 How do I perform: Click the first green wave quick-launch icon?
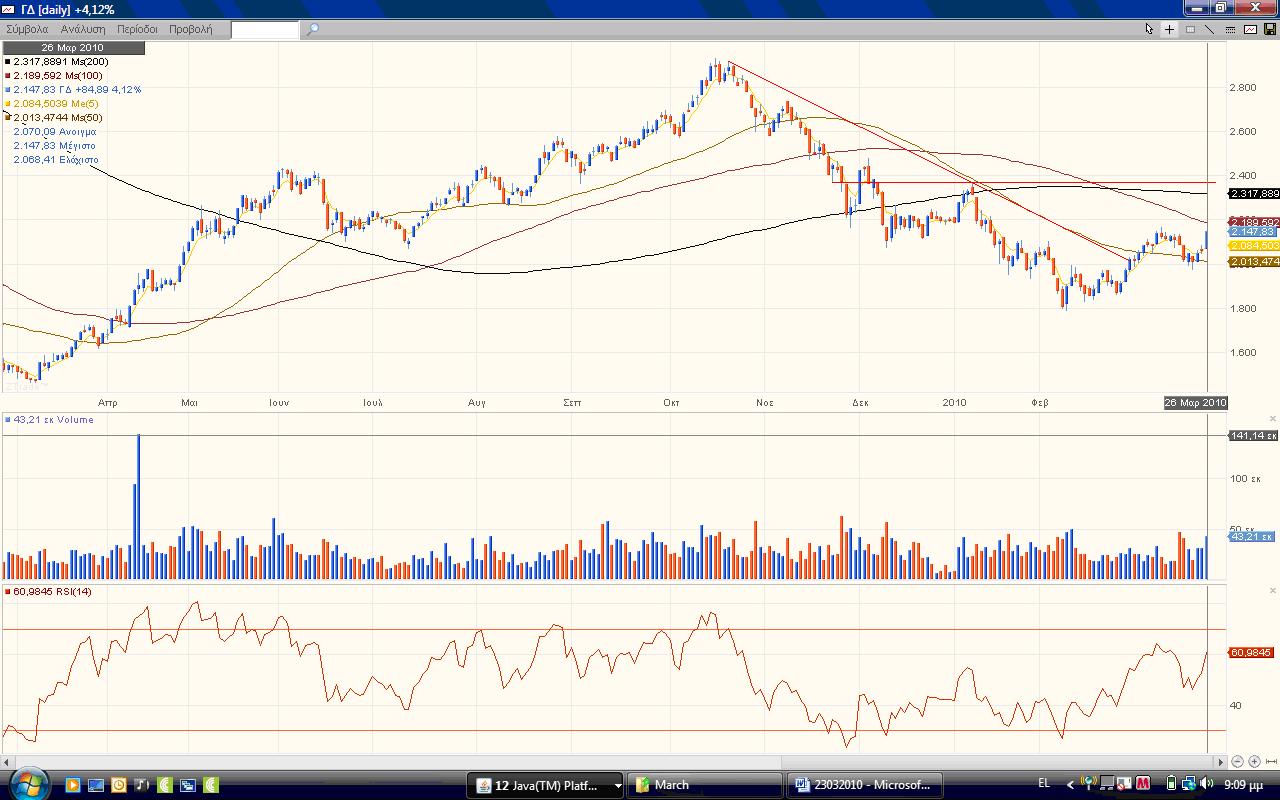(x=164, y=785)
